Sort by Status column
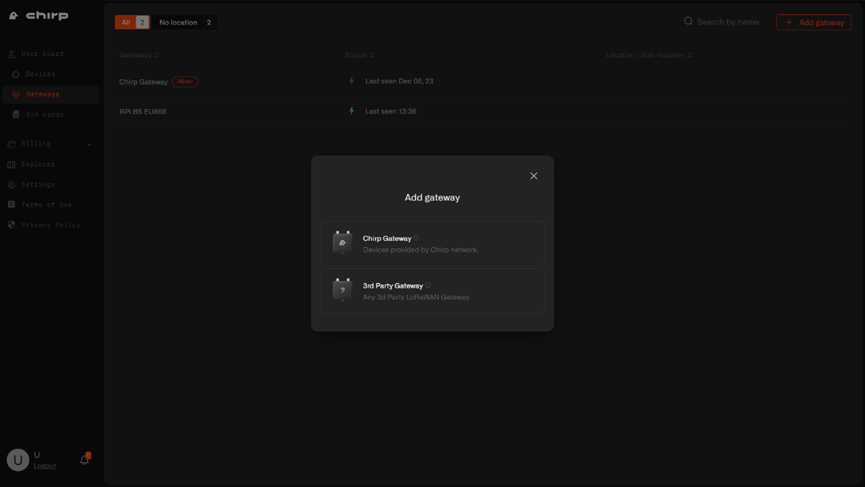 pyautogui.click(x=360, y=55)
